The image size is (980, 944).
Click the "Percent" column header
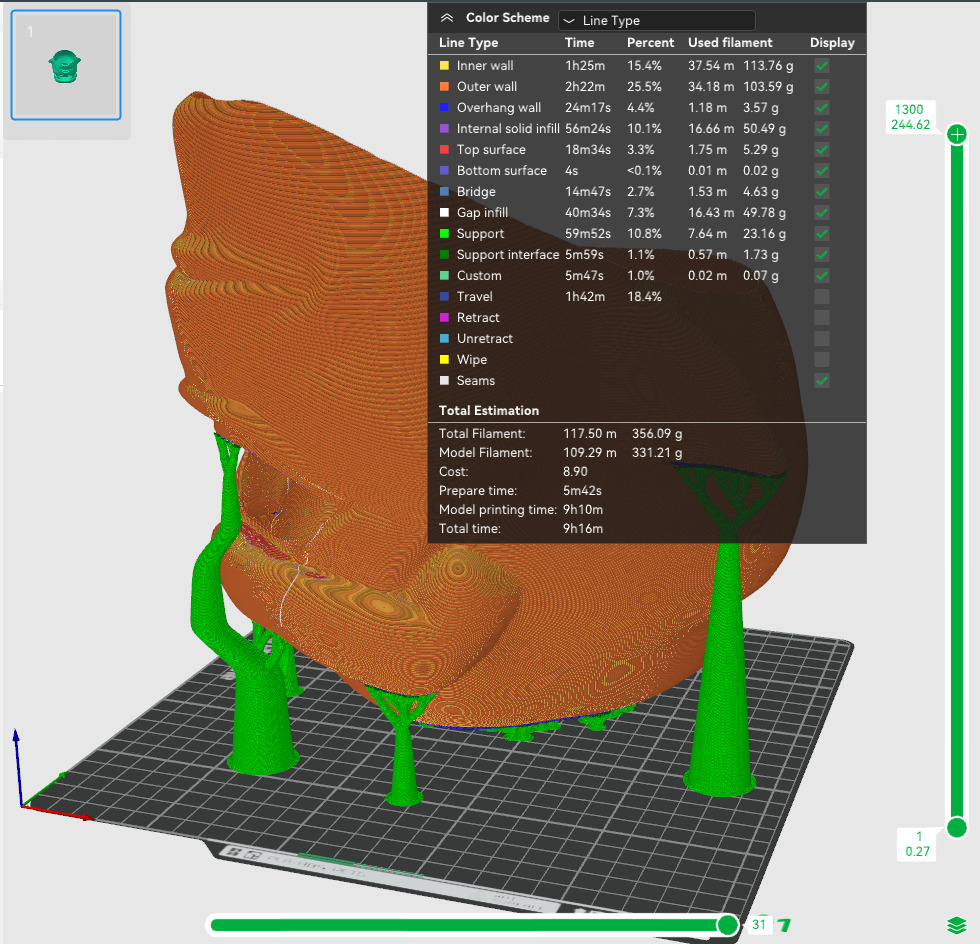[650, 43]
